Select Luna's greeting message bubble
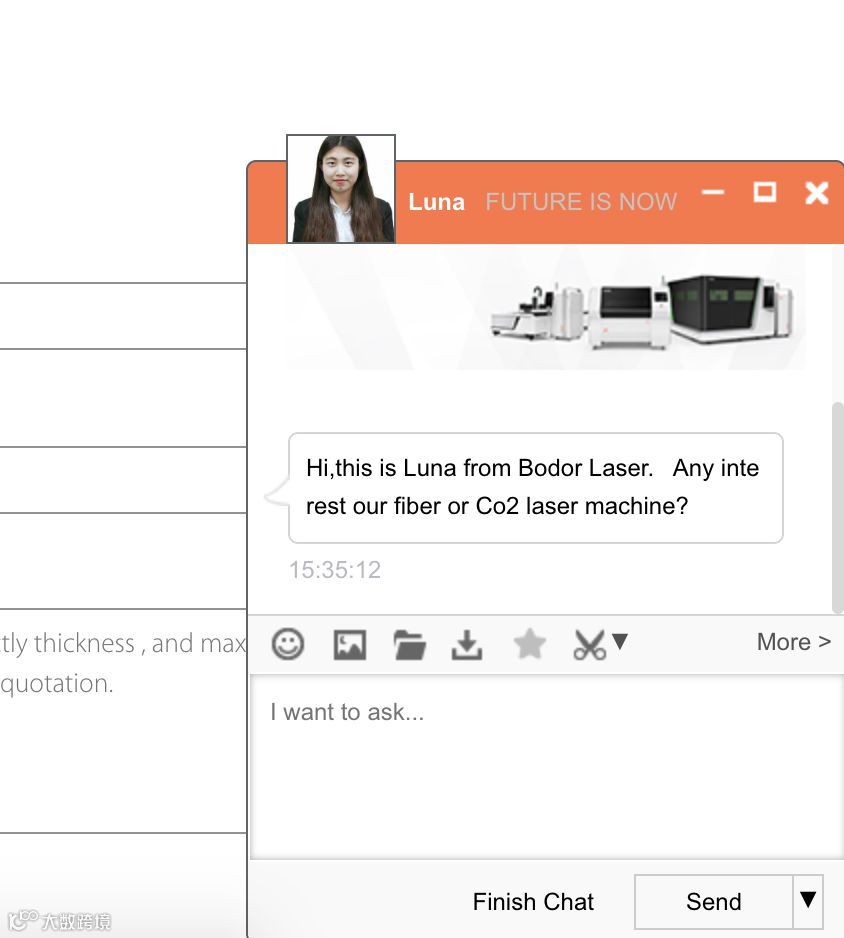 tap(535, 488)
